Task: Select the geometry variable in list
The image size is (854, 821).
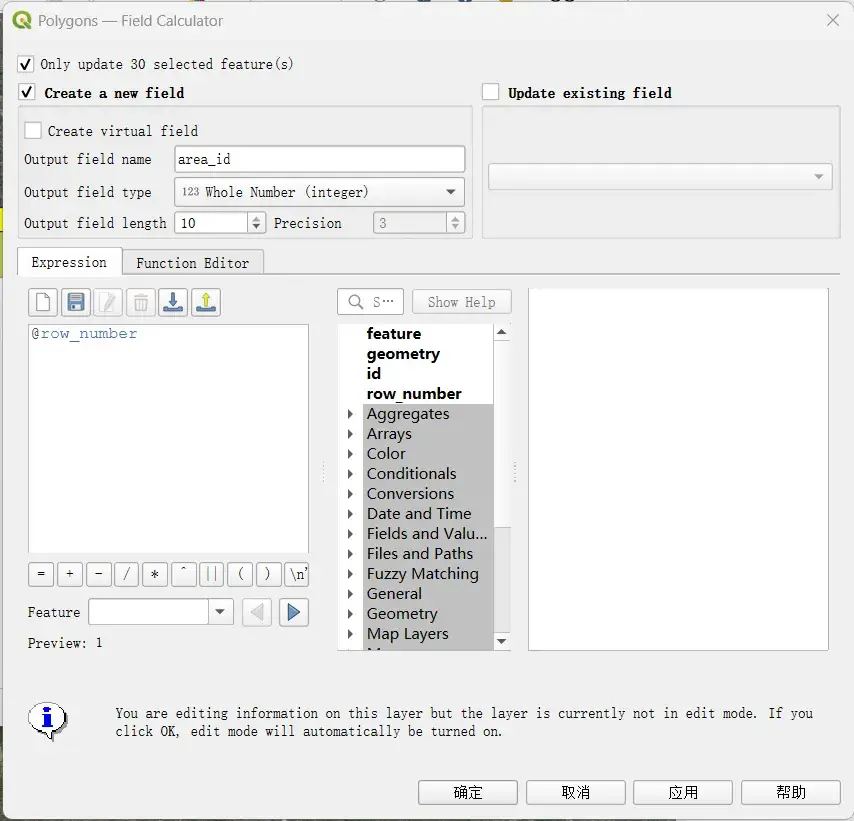Action: click(403, 354)
